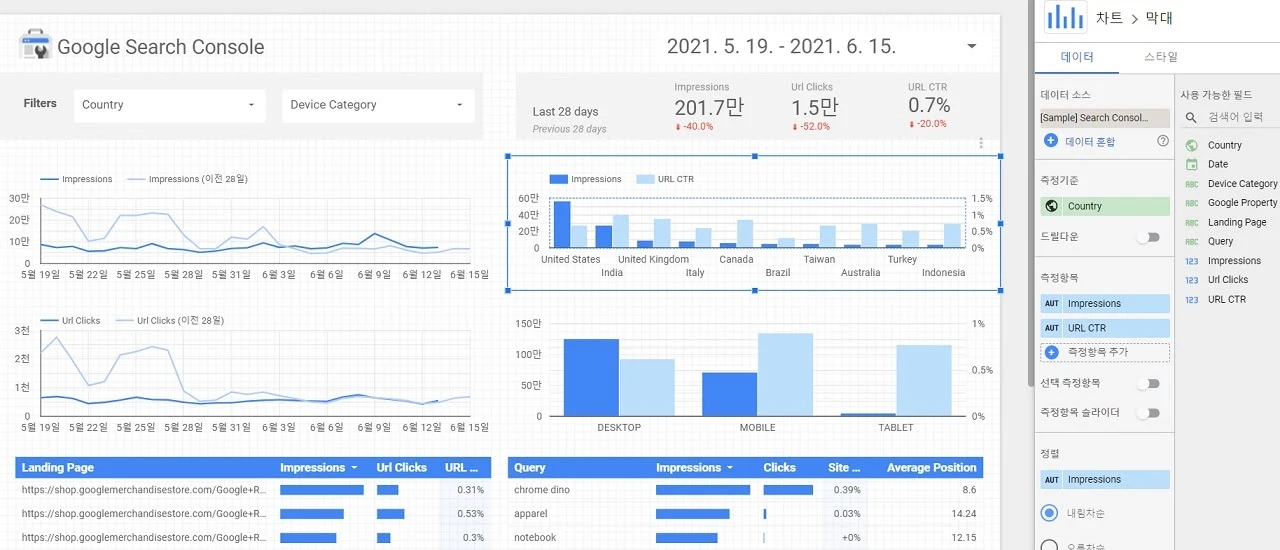Toggle the 측정항목 슬라이더 switch
This screenshot has width=1280, height=550.
coord(1150,412)
